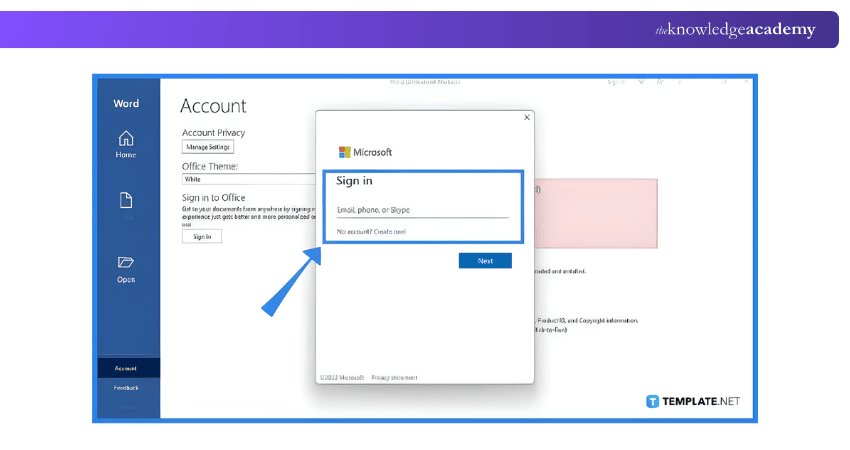Click the Account page heading
The height and width of the screenshot is (450, 850).
(x=213, y=106)
